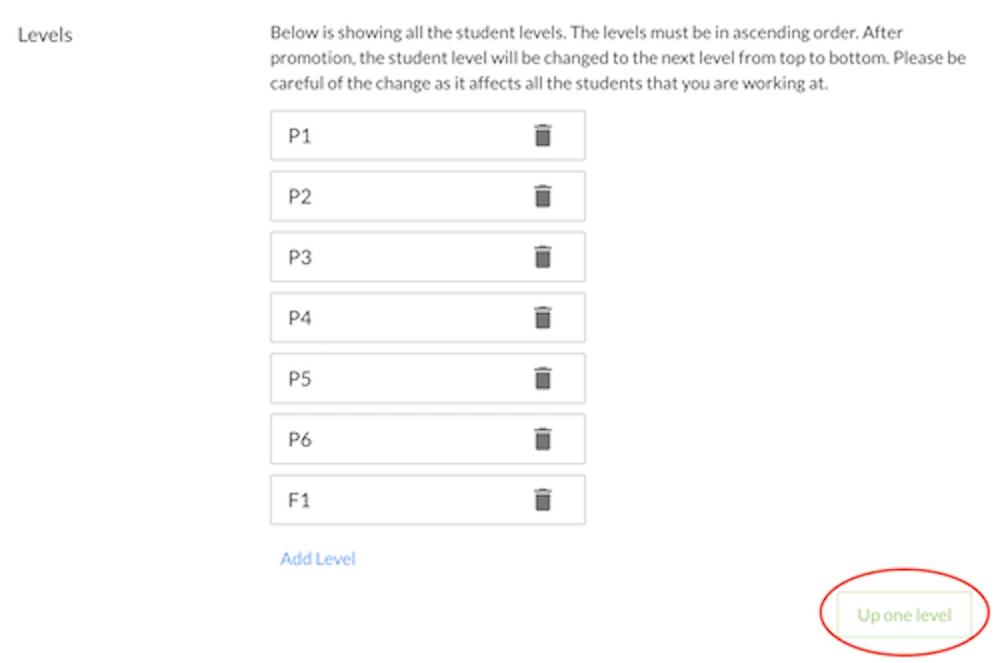Image resolution: width=1000 pixels, height=663 pixels.
Task: Click the trash can next to P6
Action: 543,439
